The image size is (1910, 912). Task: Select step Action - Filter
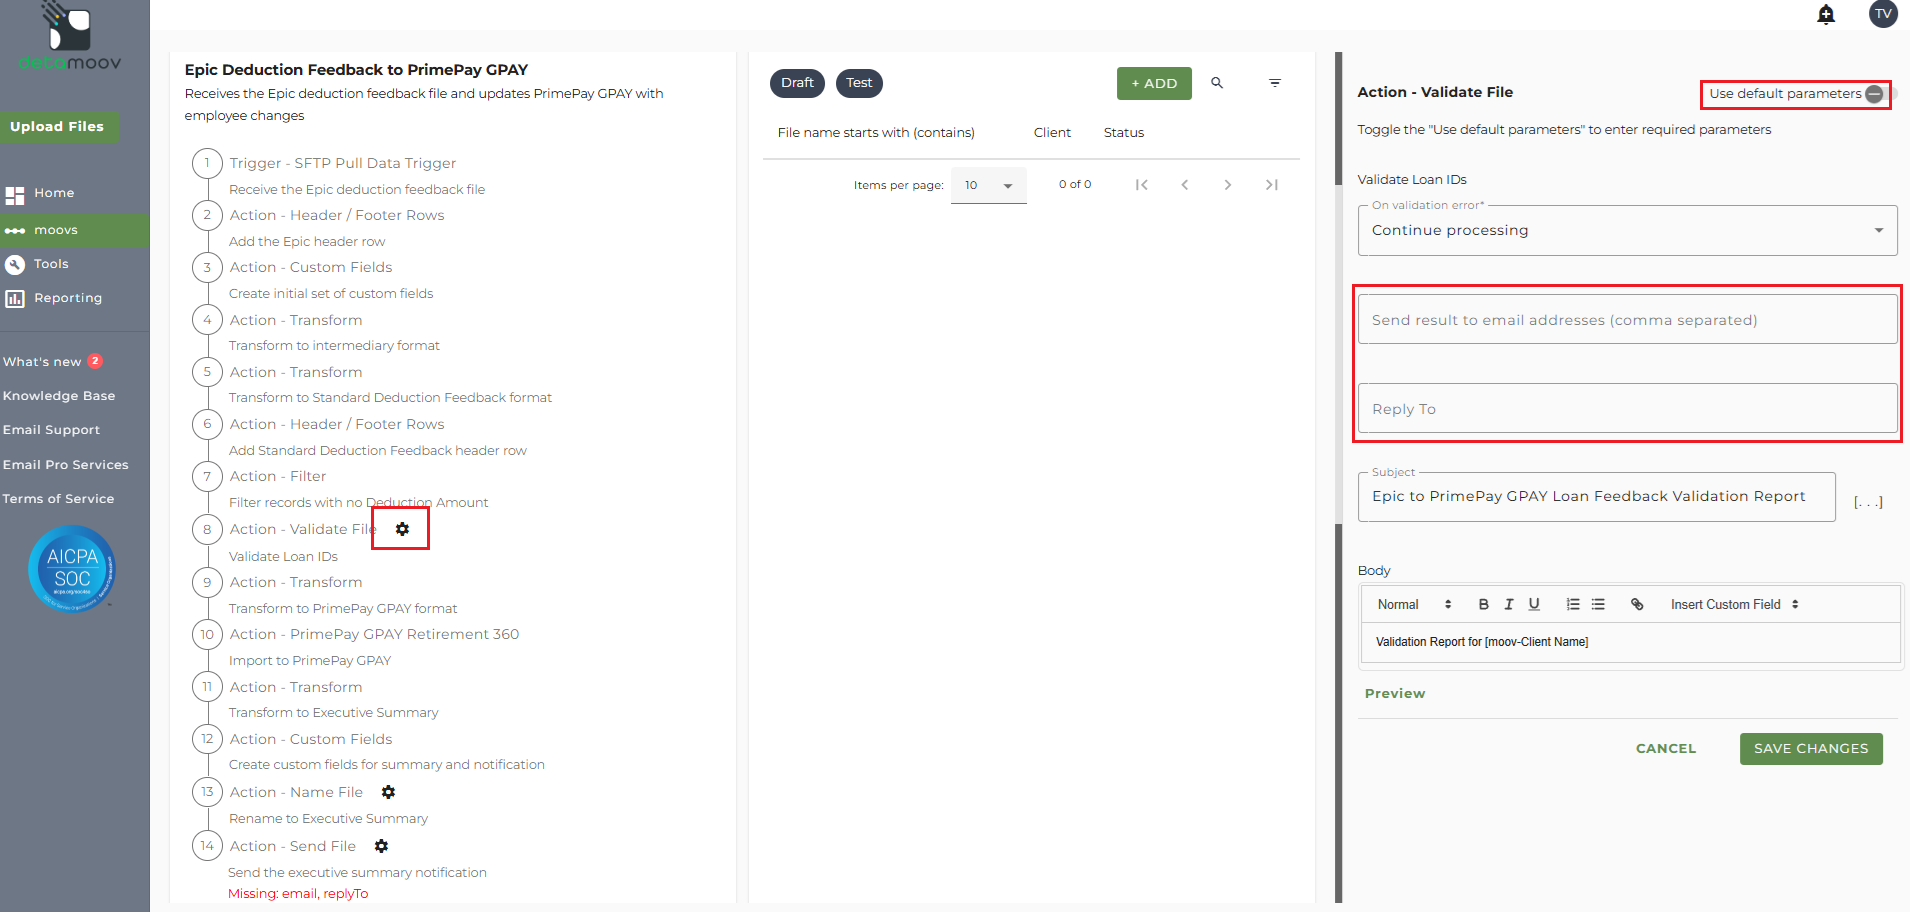click(x=278, y=477)
